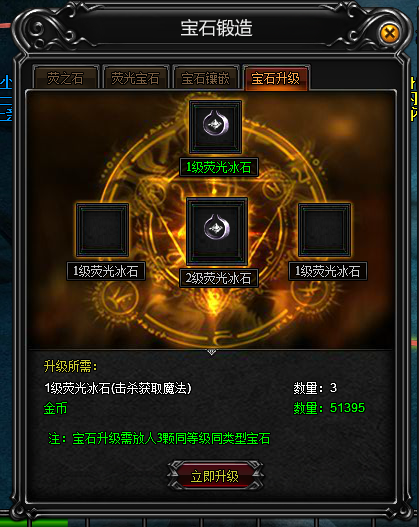Click the 立即升级 button
Screen dimensions: 419x527
(215, 476)
